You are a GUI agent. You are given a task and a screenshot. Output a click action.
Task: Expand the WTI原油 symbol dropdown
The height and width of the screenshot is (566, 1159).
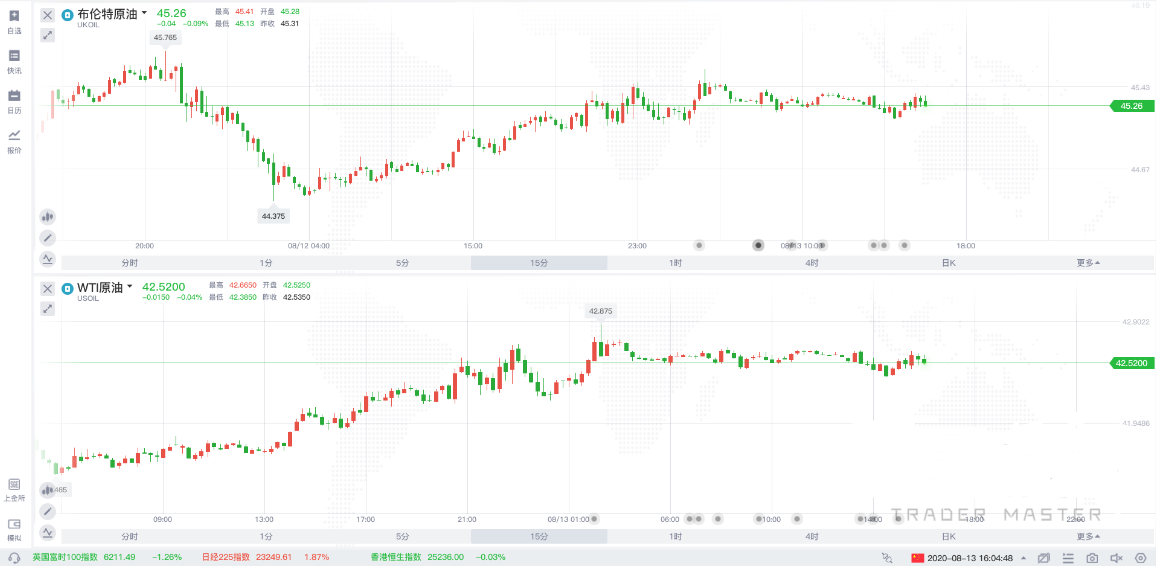131,287
